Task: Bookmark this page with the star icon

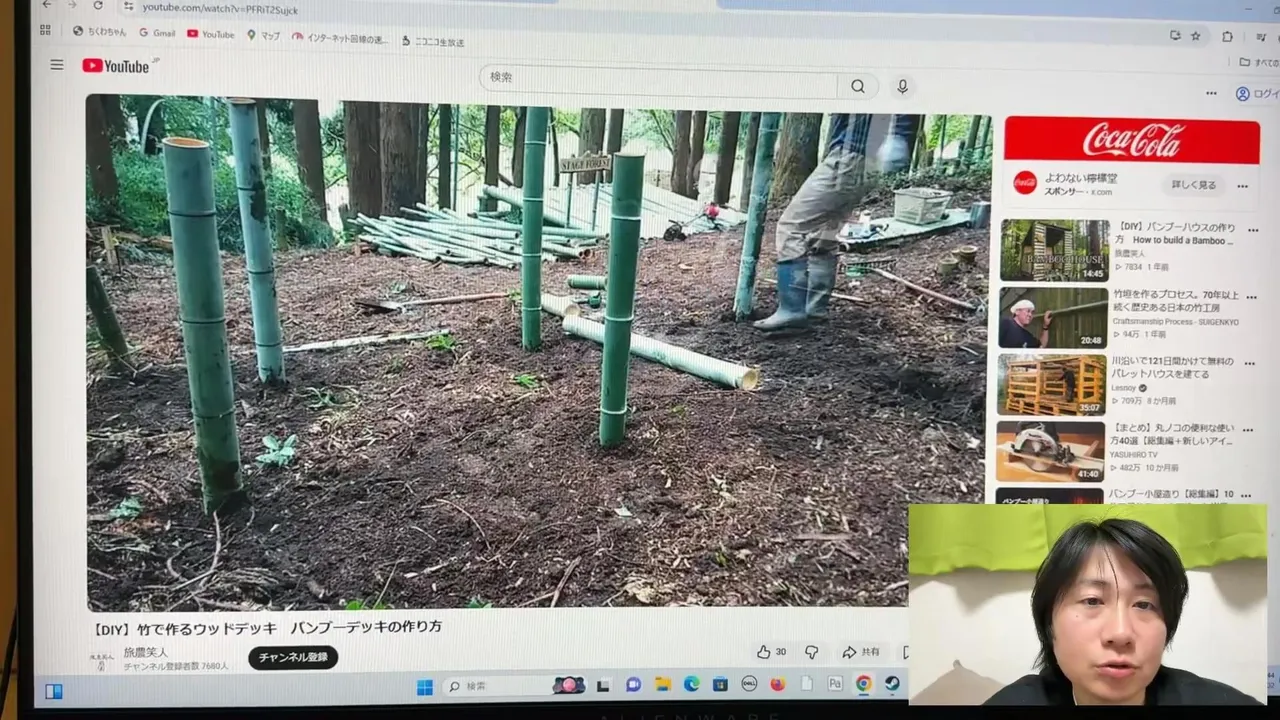Action: tap(1196, 36)
